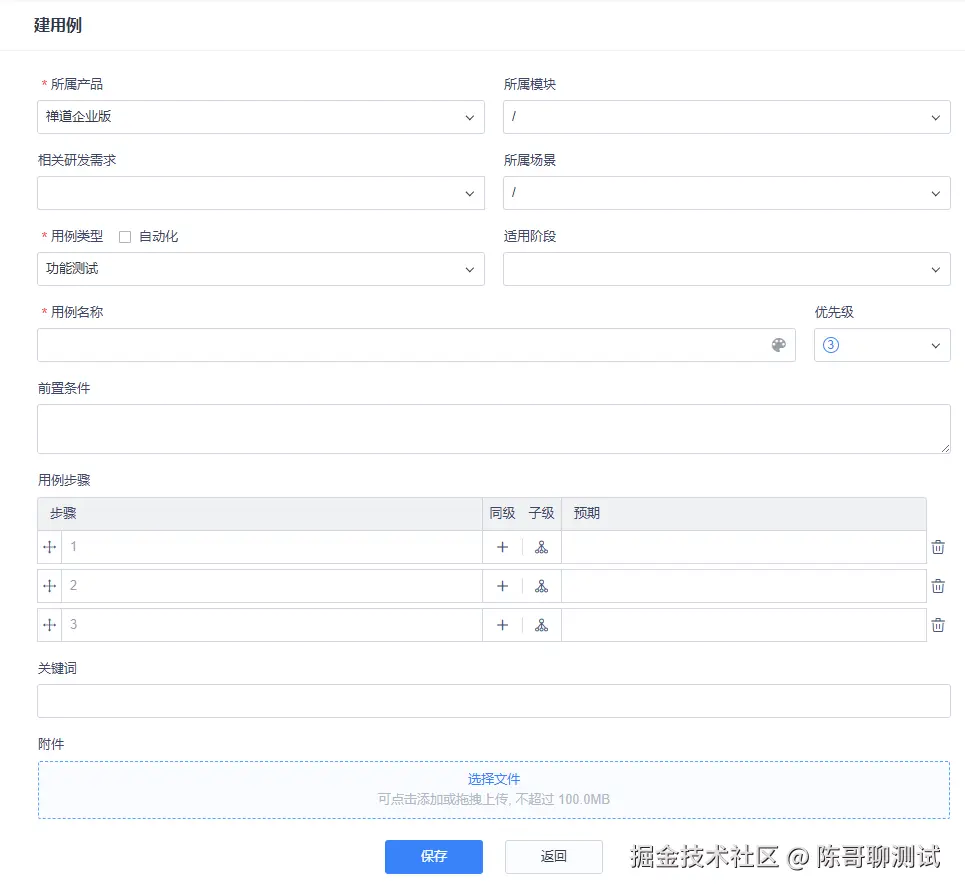Click 选择文件 to upload an attachment

[x=494, y=778]
